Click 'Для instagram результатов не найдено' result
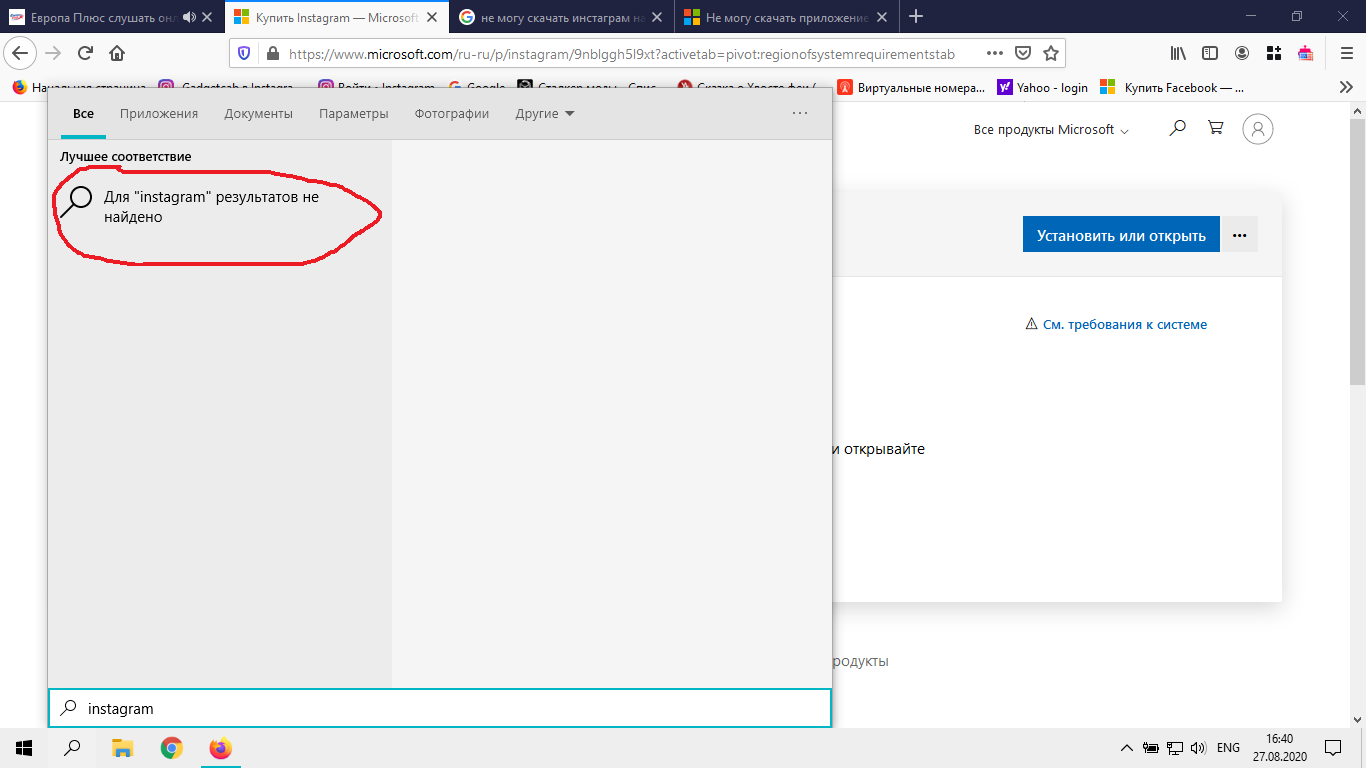This screenshot has width=1366, height=768. (x=219, y=207)
